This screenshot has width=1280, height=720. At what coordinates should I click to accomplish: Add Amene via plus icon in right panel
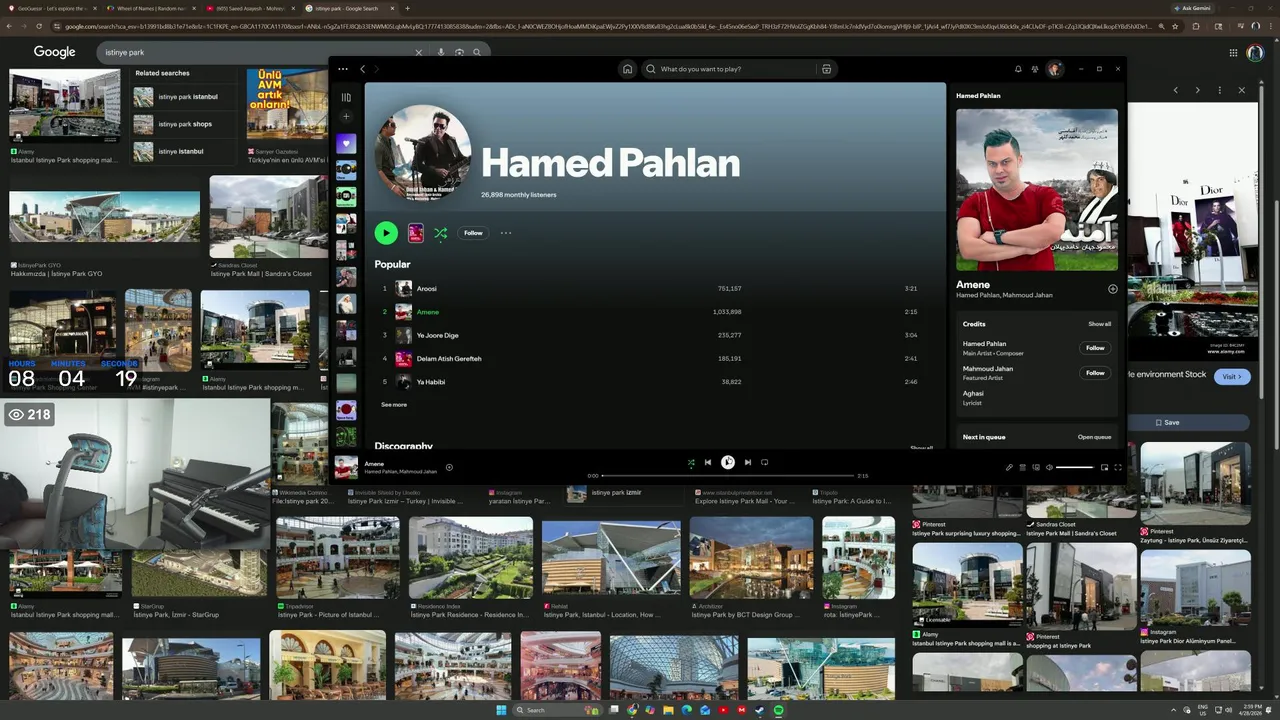pos(1112,289)
